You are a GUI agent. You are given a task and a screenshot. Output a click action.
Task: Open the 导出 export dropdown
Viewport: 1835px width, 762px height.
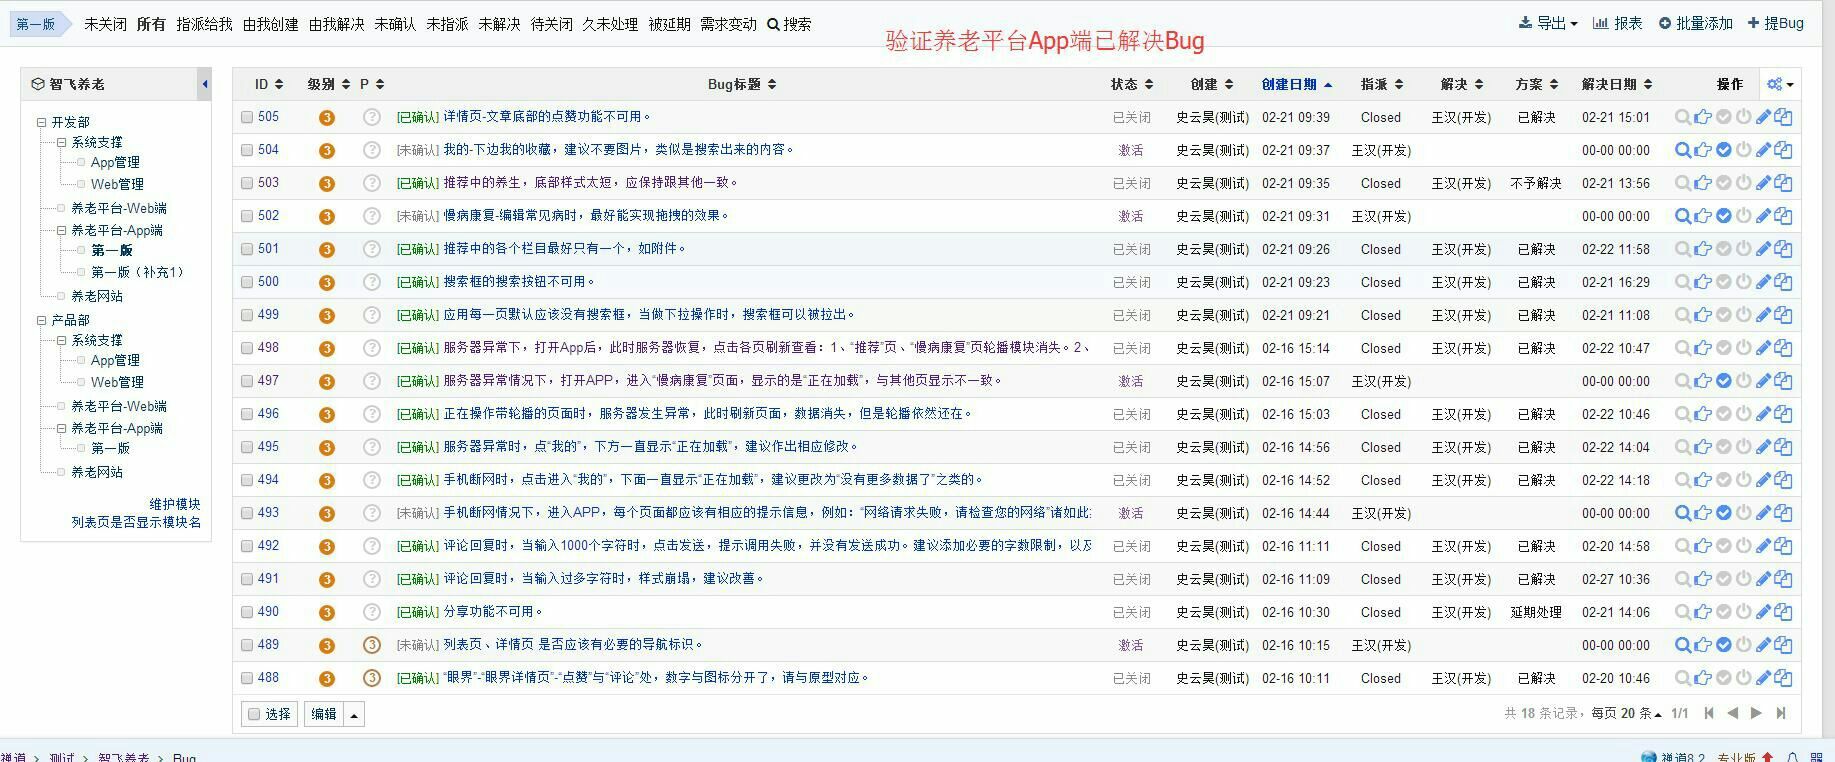pyautogui.click(x=1548, y=23)
